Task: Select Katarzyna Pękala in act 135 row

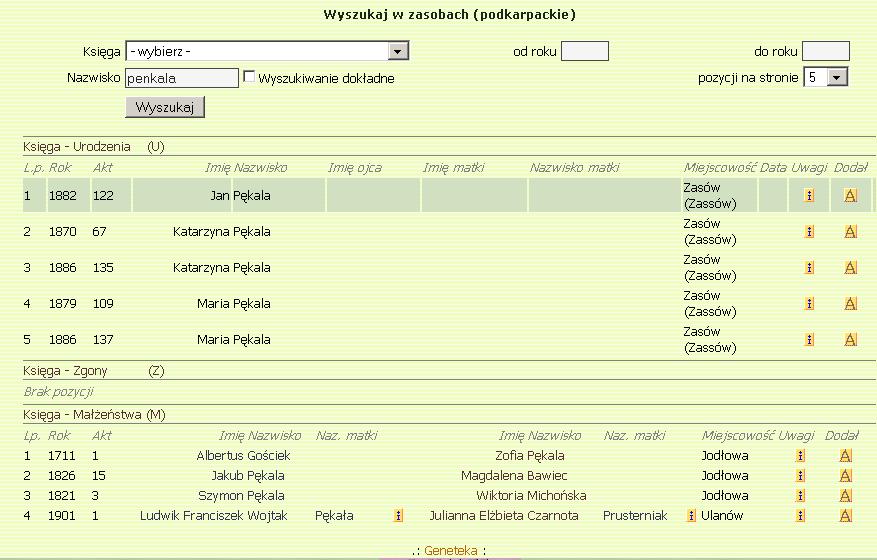Action: pos(221,267)
